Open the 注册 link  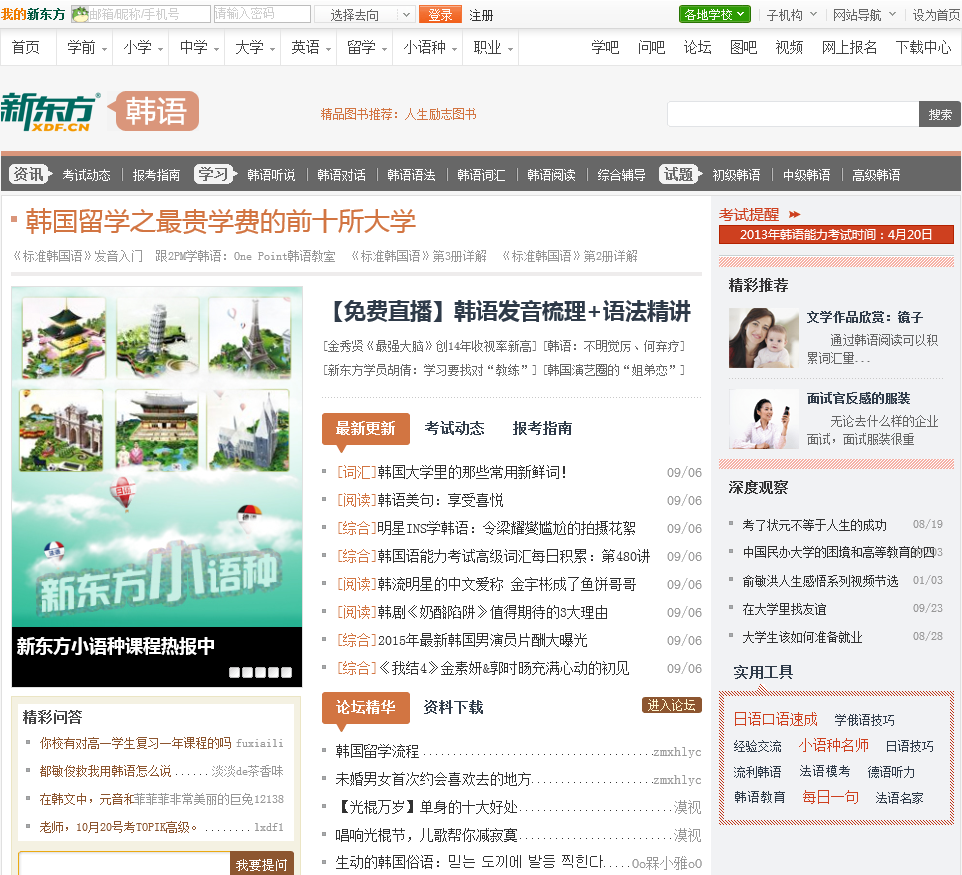tap(481, 15)
